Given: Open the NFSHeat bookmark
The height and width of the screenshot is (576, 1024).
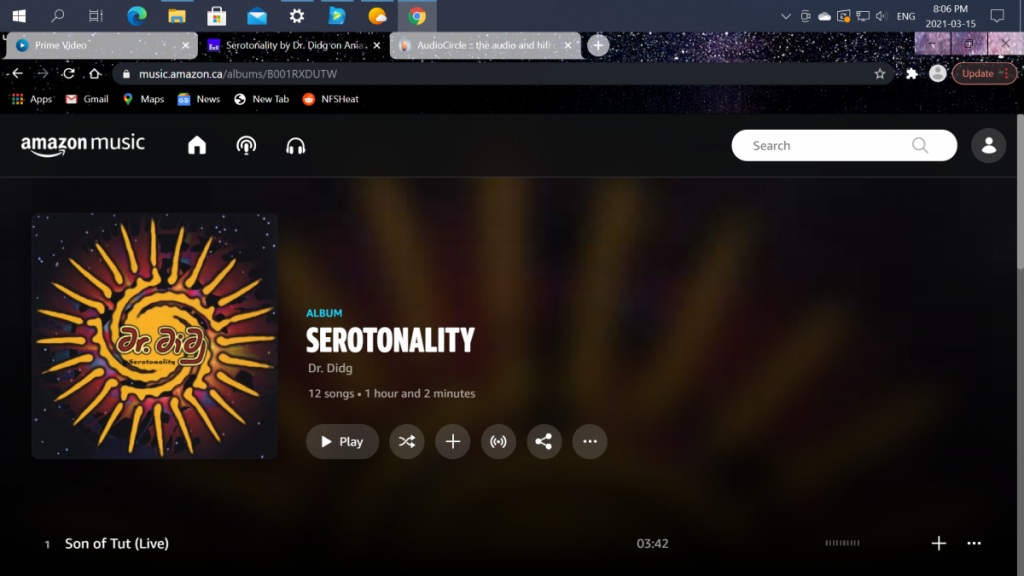Looking at the screenshot, I should 330,99.
